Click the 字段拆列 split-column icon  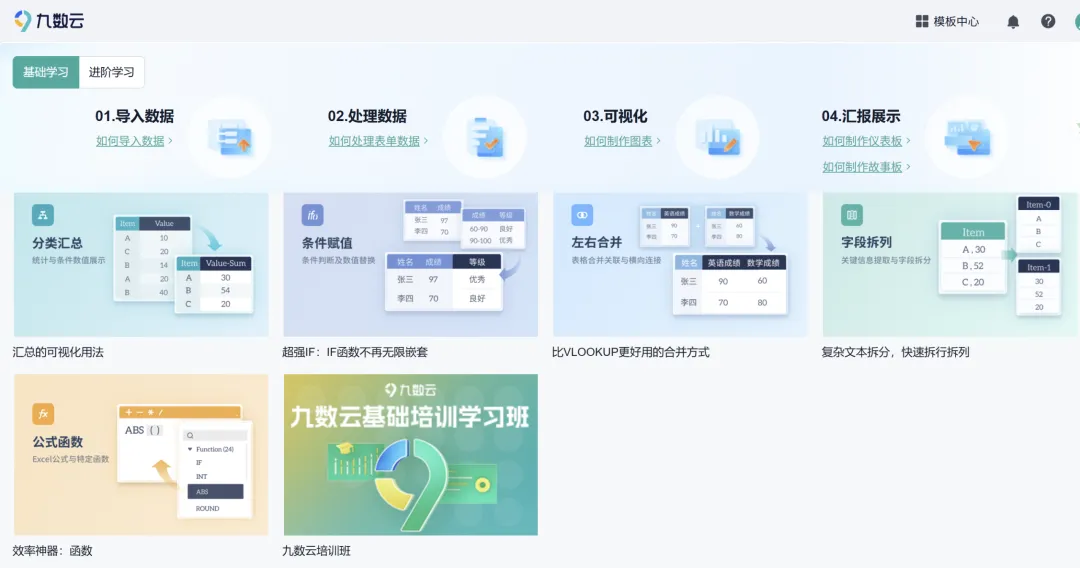coord(852,215)
